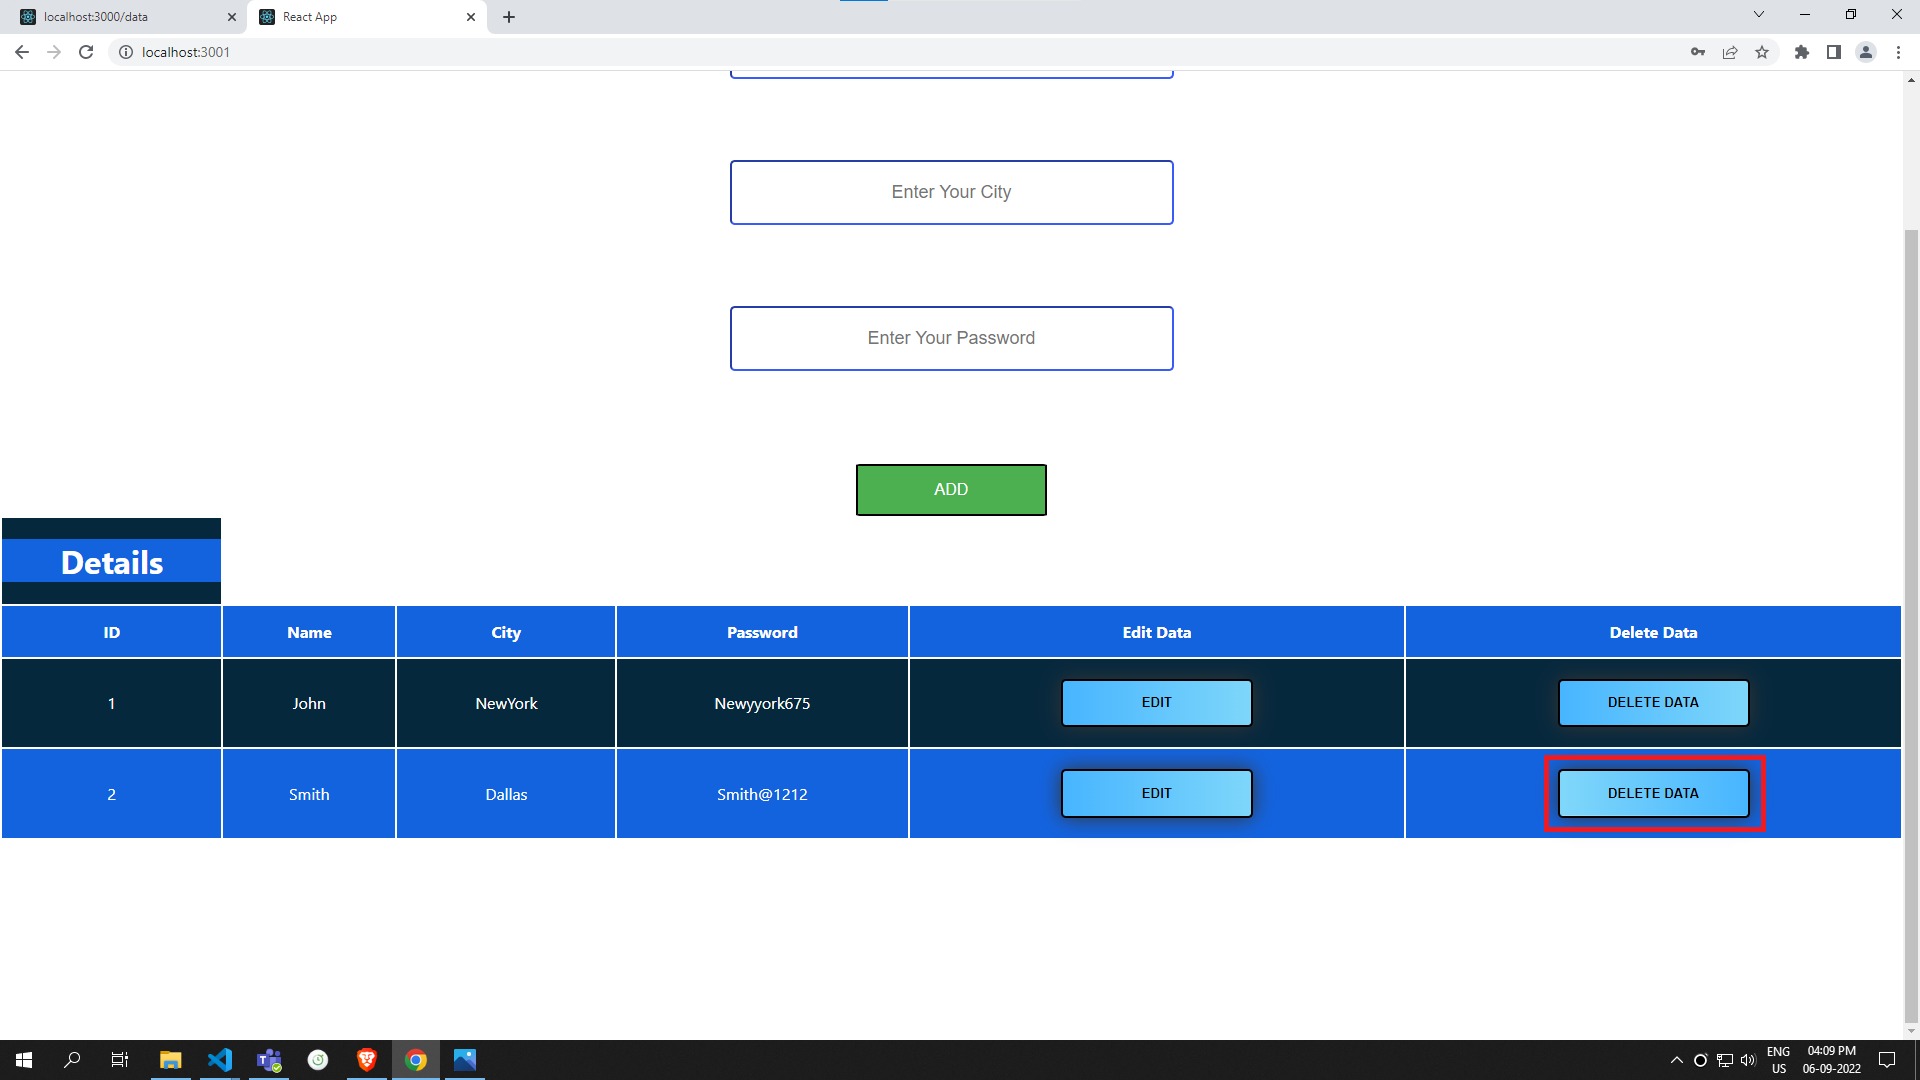Image resolution: width=1920 pixels, height=1080 pixels.
Task: Open Windows Search from the taskbar
Action: [71, 1059]
